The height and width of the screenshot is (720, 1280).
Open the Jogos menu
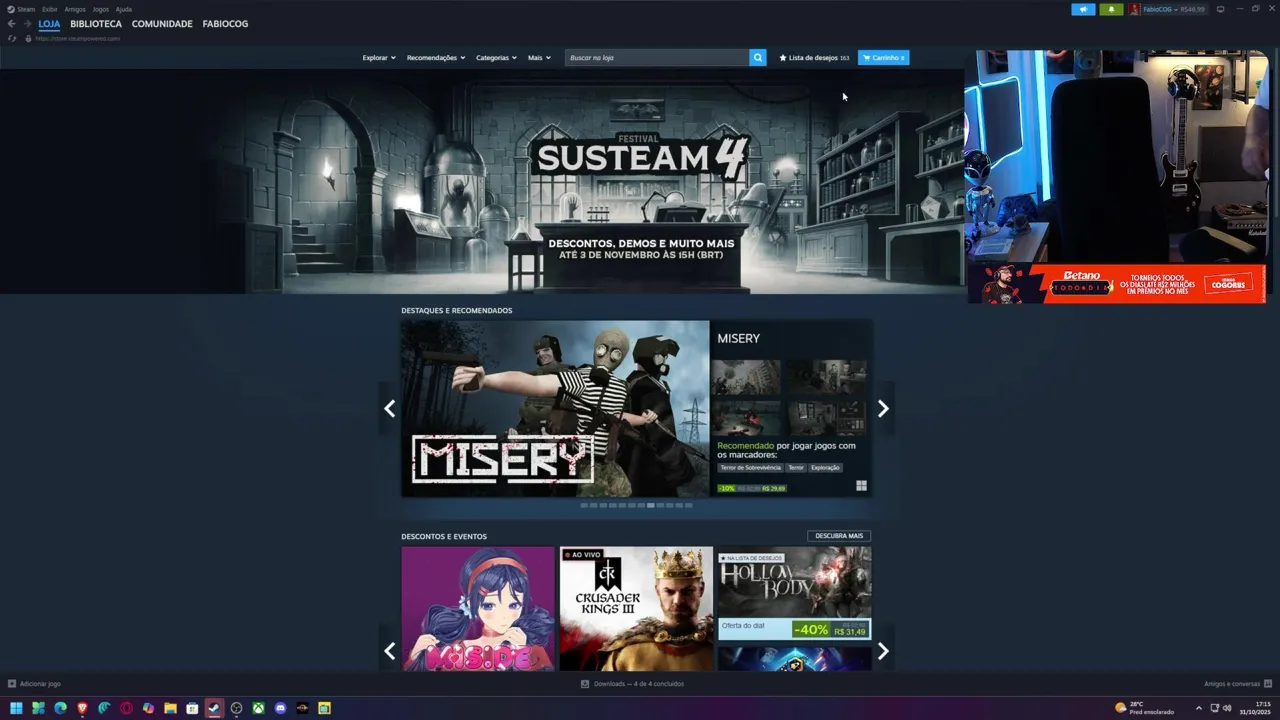pyautogui.click(x=101, y=9)
